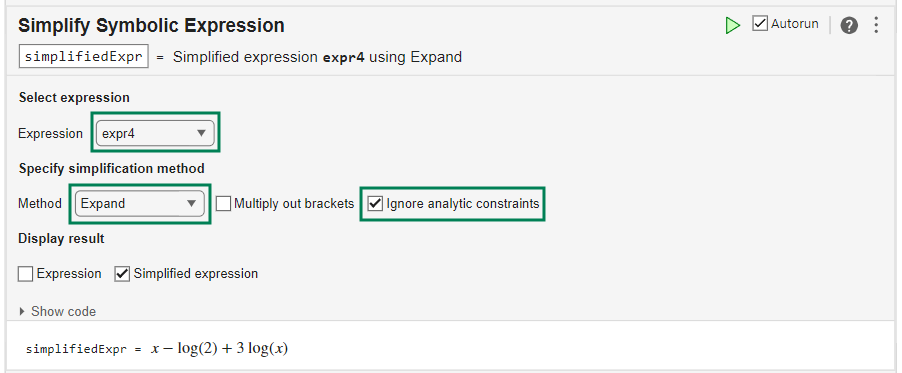Click the simplifiedExpr output result equation
The image size is (902, 373).
156,349
